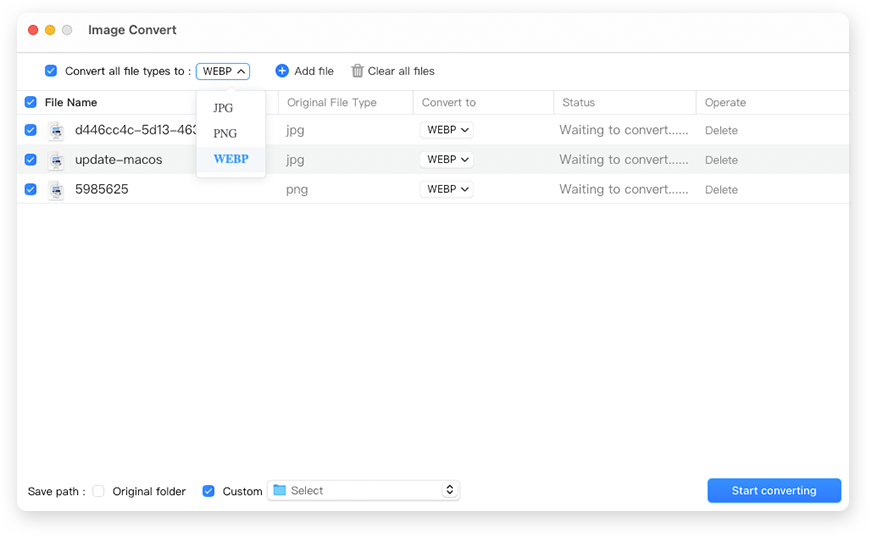This screenshot has height=536, width=870.
Task: Expand the save path Select combo box
Action: [449, 490]
